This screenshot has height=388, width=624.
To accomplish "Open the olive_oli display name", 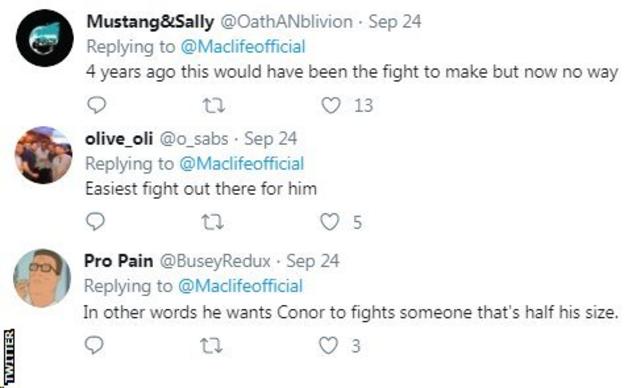I will tap(119, 139).
